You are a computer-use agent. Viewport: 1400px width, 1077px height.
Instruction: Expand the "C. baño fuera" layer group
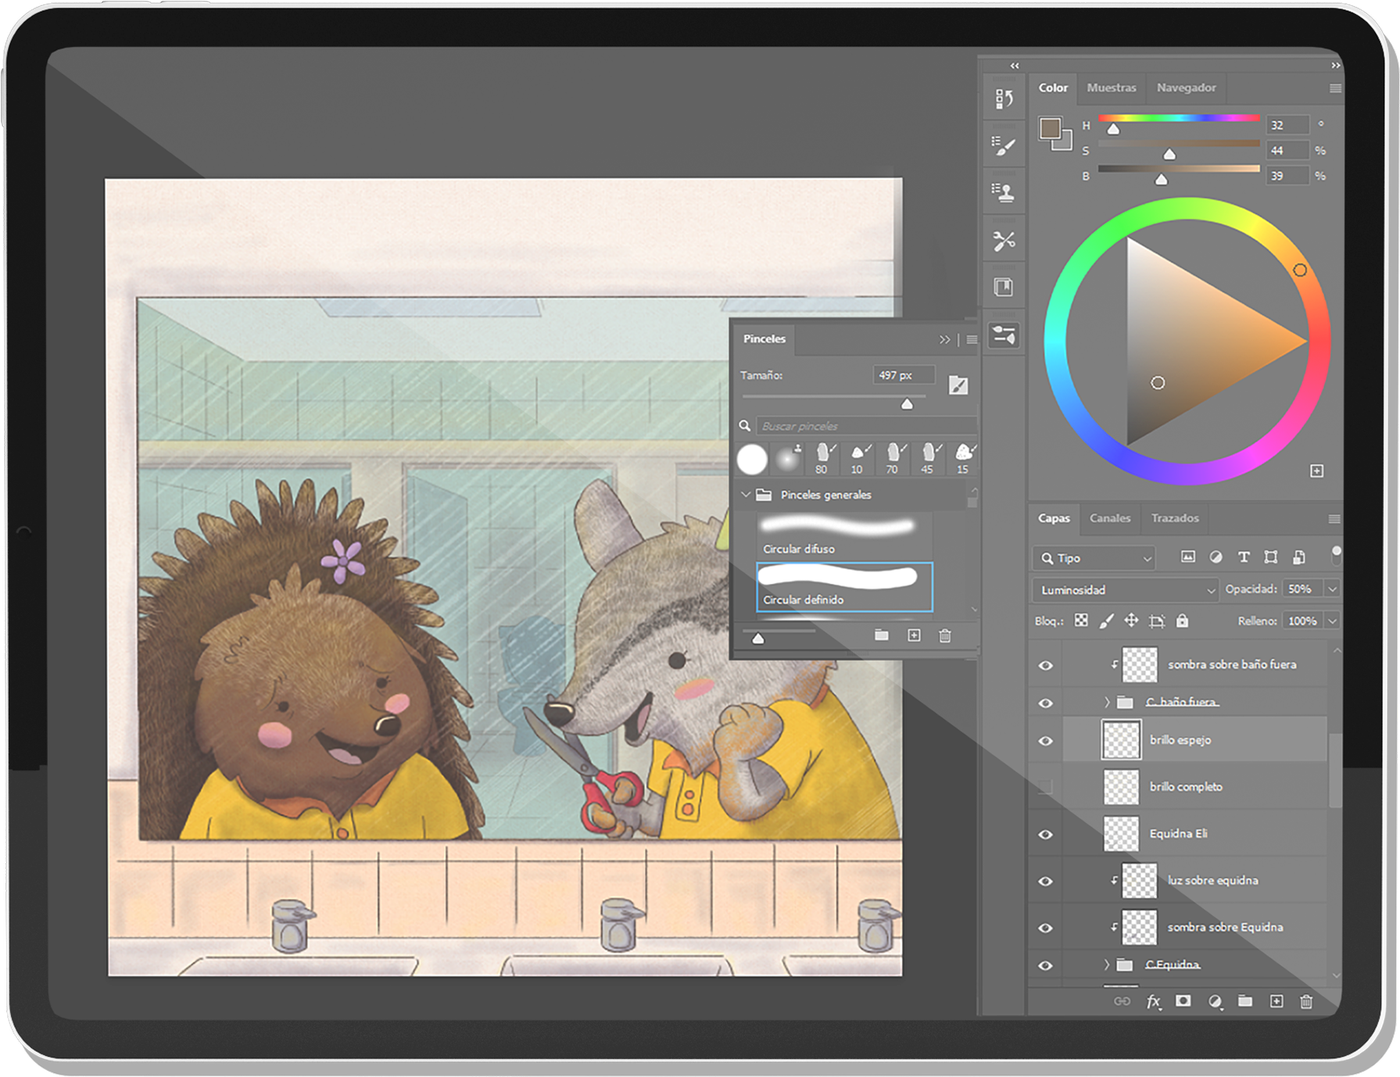(x=1106, y=702)
